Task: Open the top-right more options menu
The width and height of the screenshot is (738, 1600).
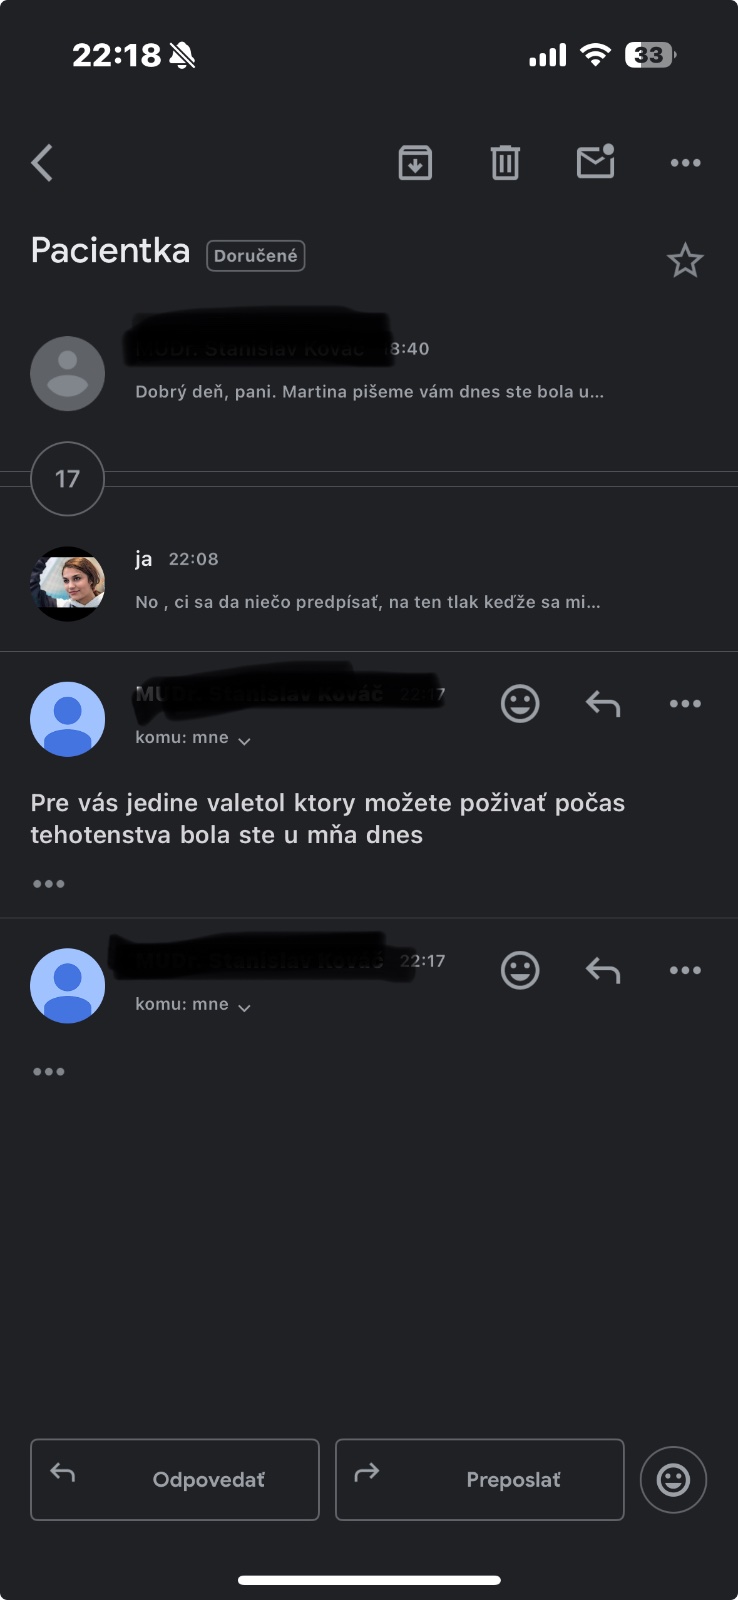Action: pyautogui.click(x=685, y=162)
